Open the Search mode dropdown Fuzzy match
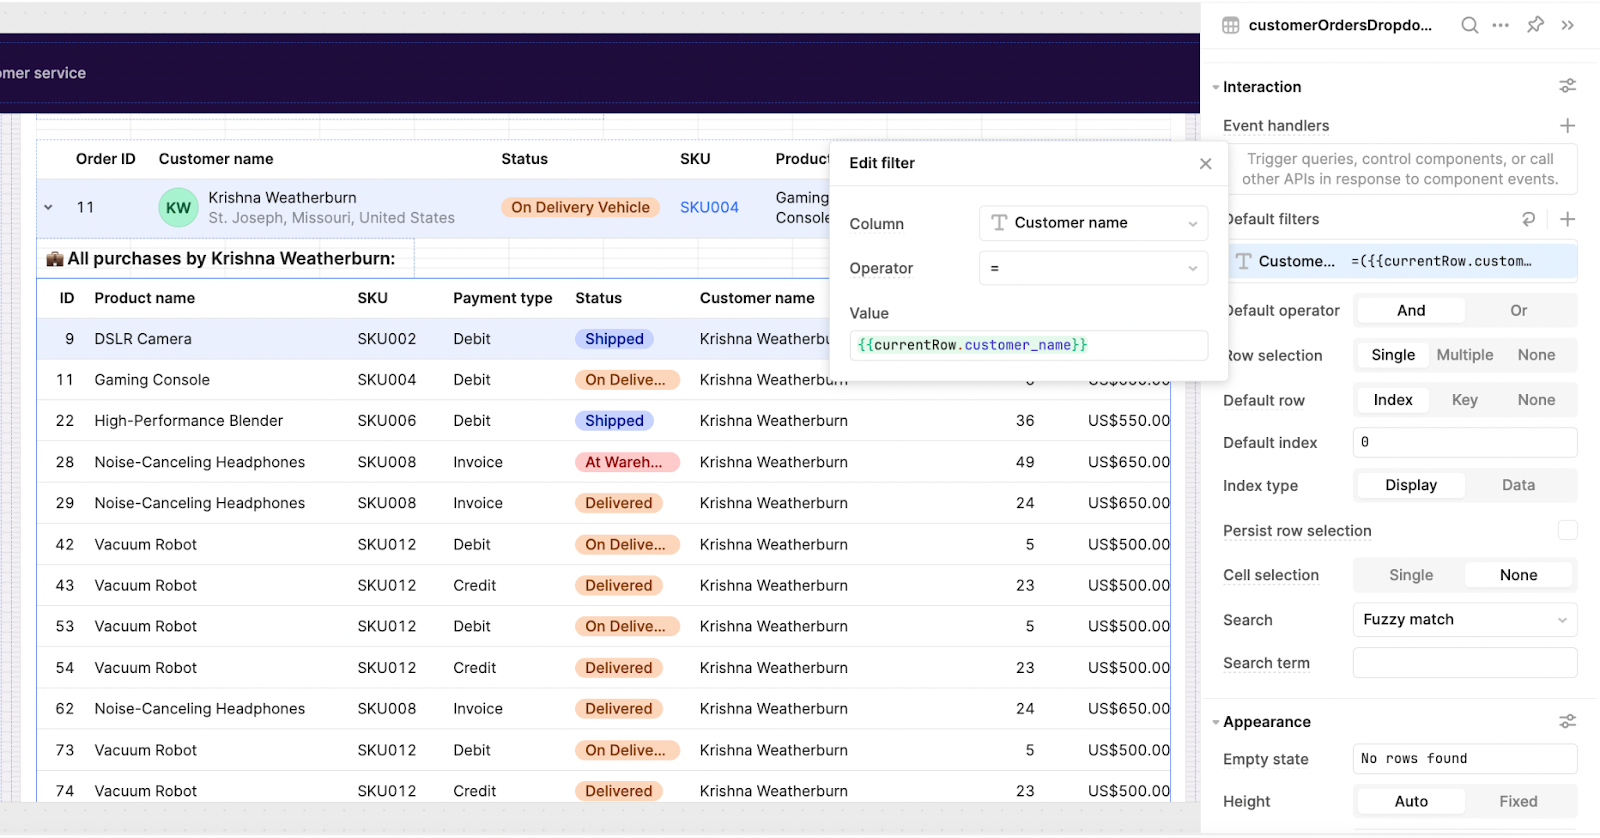Image resolution: width=1600 pixels, height=838 pixels. point(1465,620)
